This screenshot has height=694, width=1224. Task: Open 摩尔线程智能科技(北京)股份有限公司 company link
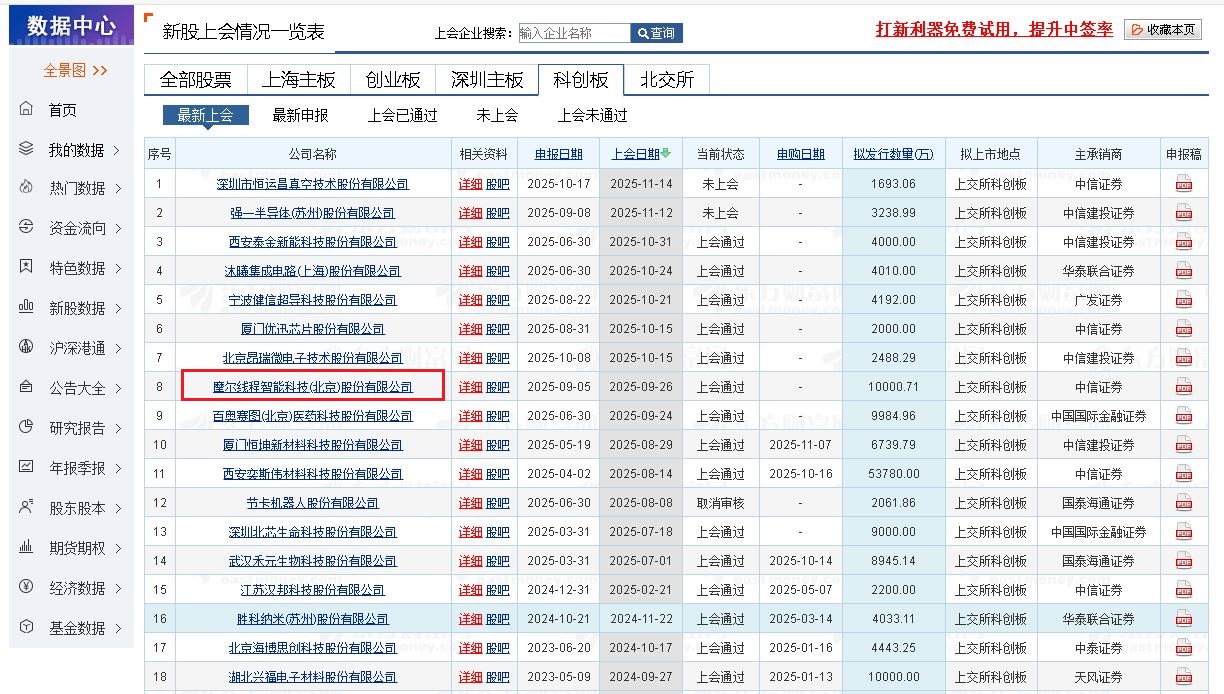(313, 387)
